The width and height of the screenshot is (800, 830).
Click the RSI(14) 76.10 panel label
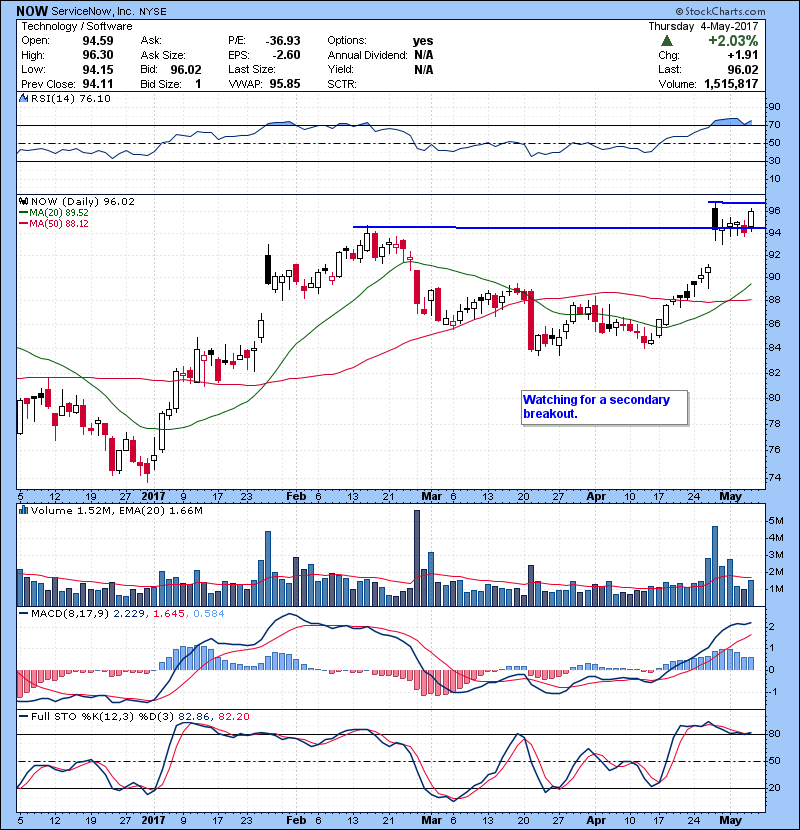[70, 98]
